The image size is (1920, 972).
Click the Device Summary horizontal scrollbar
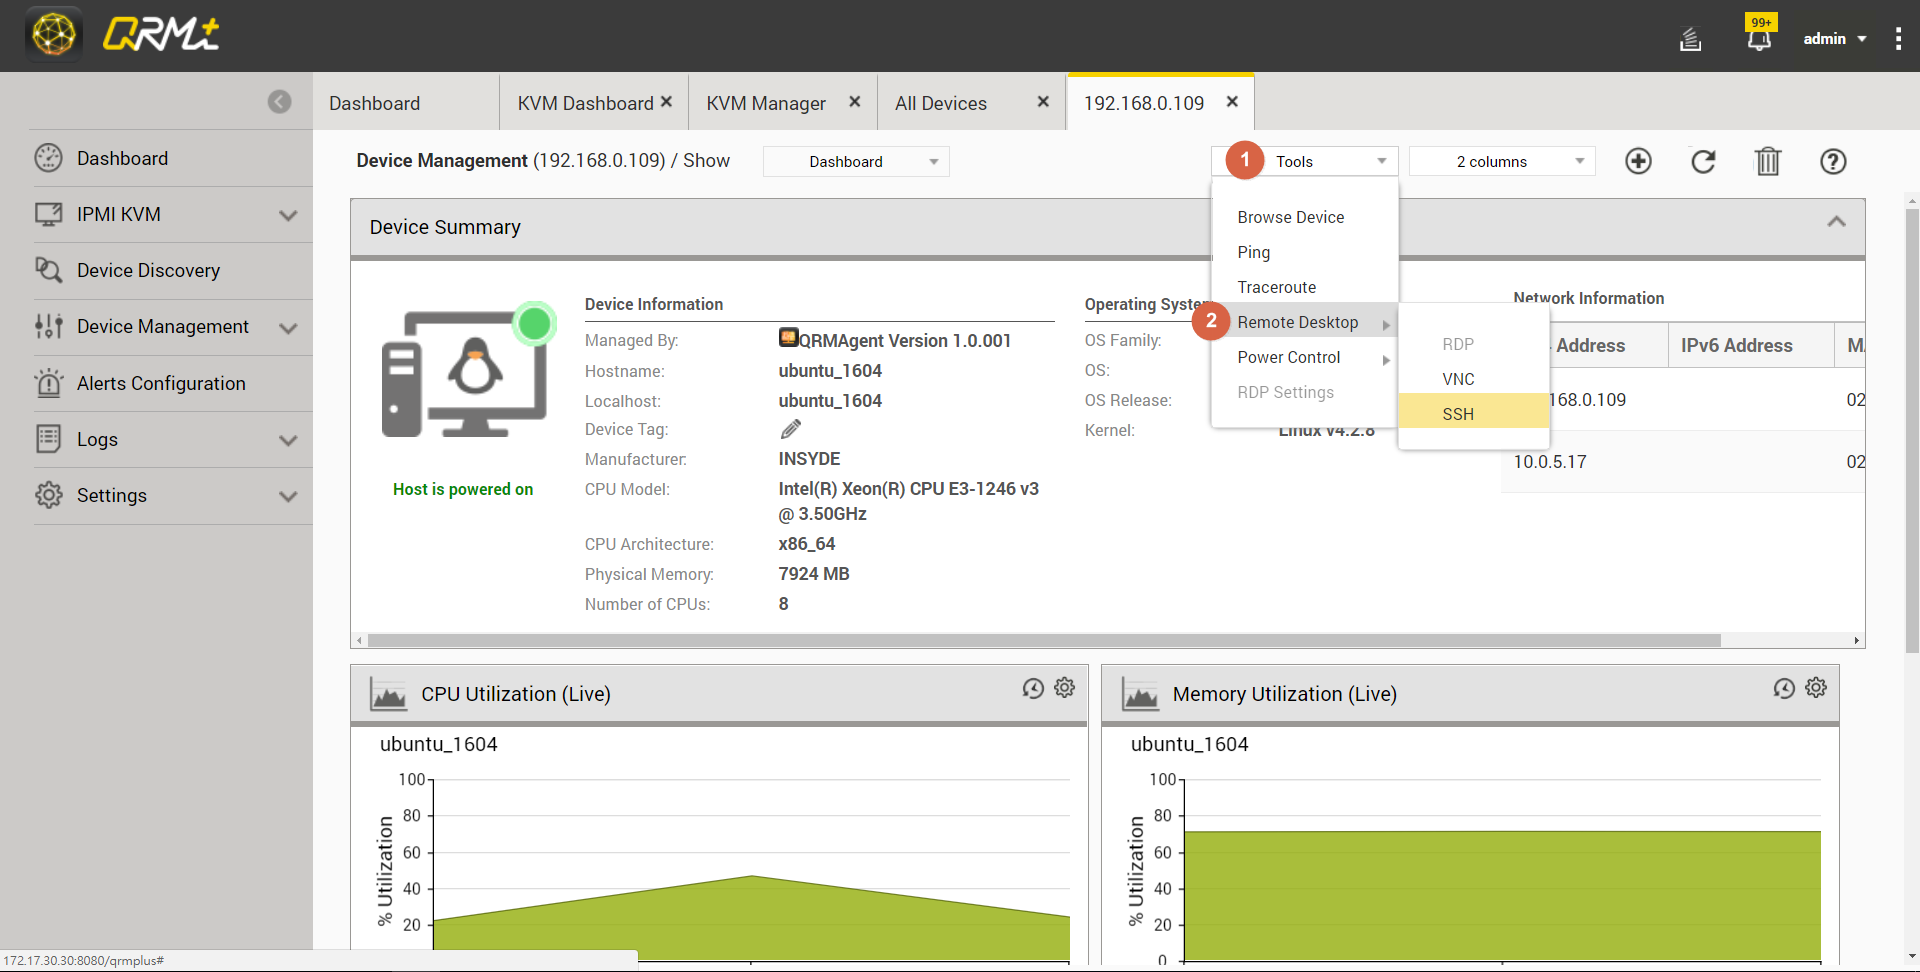click(x=1043, y=640)
